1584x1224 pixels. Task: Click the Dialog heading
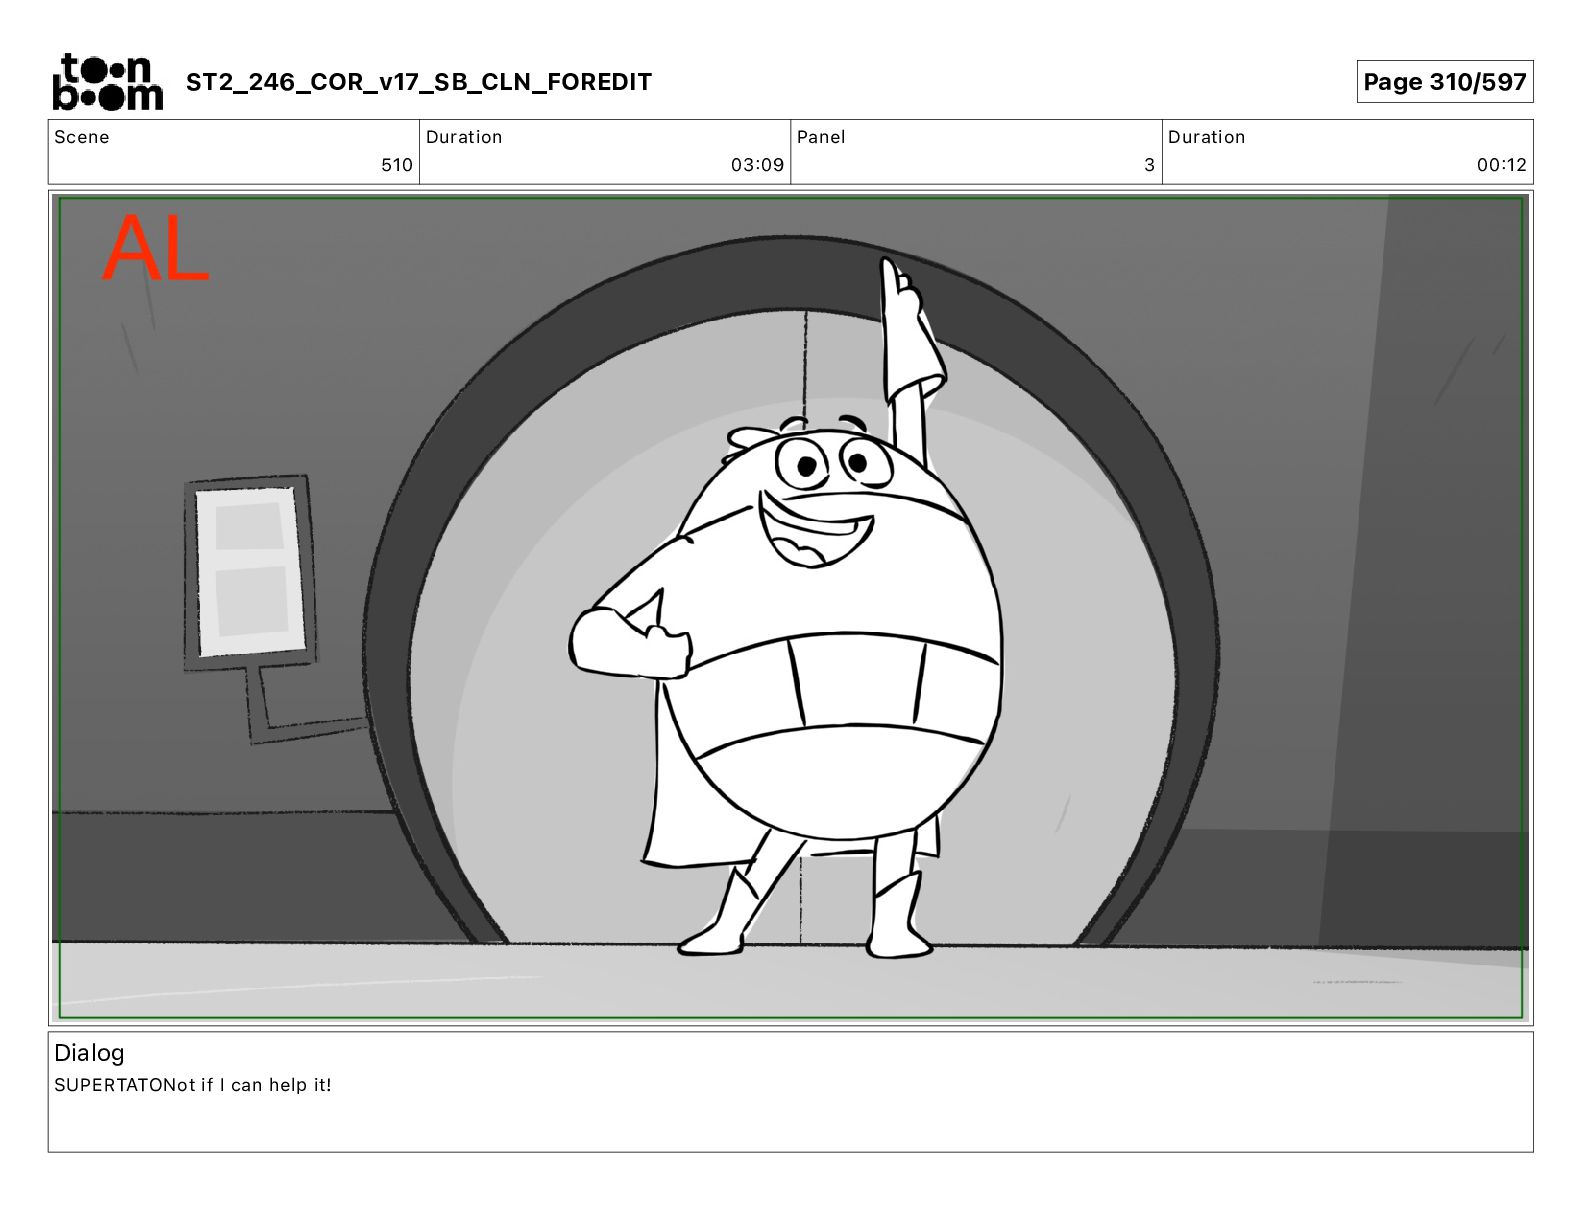pyautogui.click(x=89, y=1053)
